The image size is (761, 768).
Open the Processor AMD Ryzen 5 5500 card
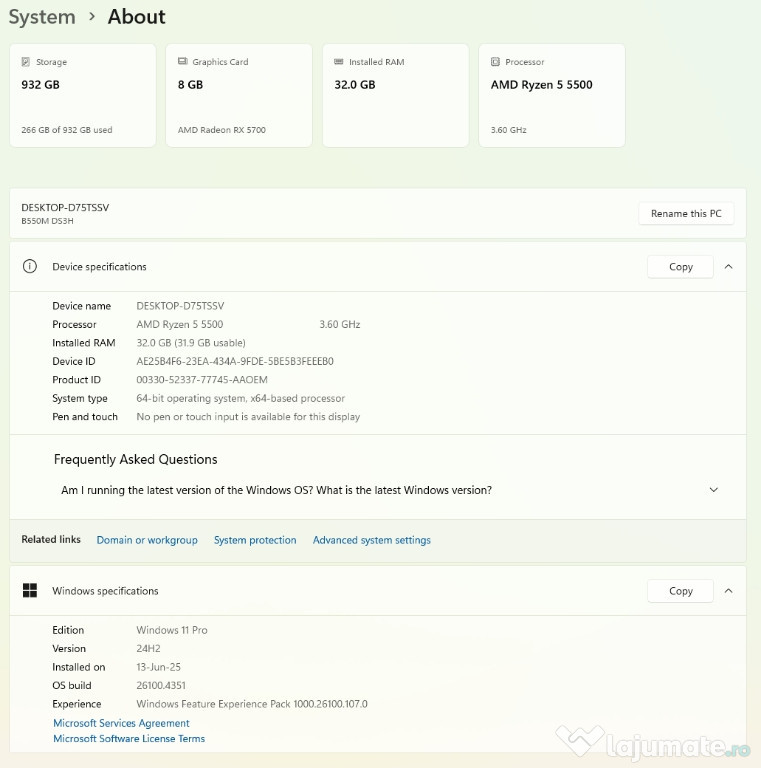pyautogui.click(x=552, y=96)
